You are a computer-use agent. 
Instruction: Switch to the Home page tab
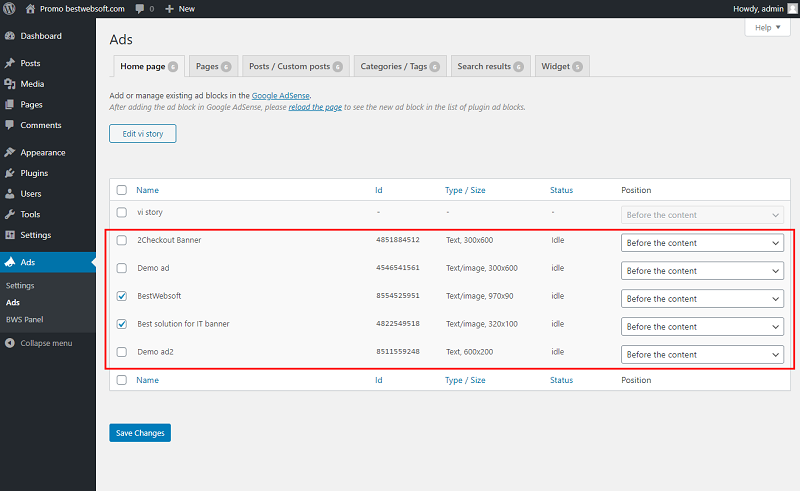click(x=148, y=66)
